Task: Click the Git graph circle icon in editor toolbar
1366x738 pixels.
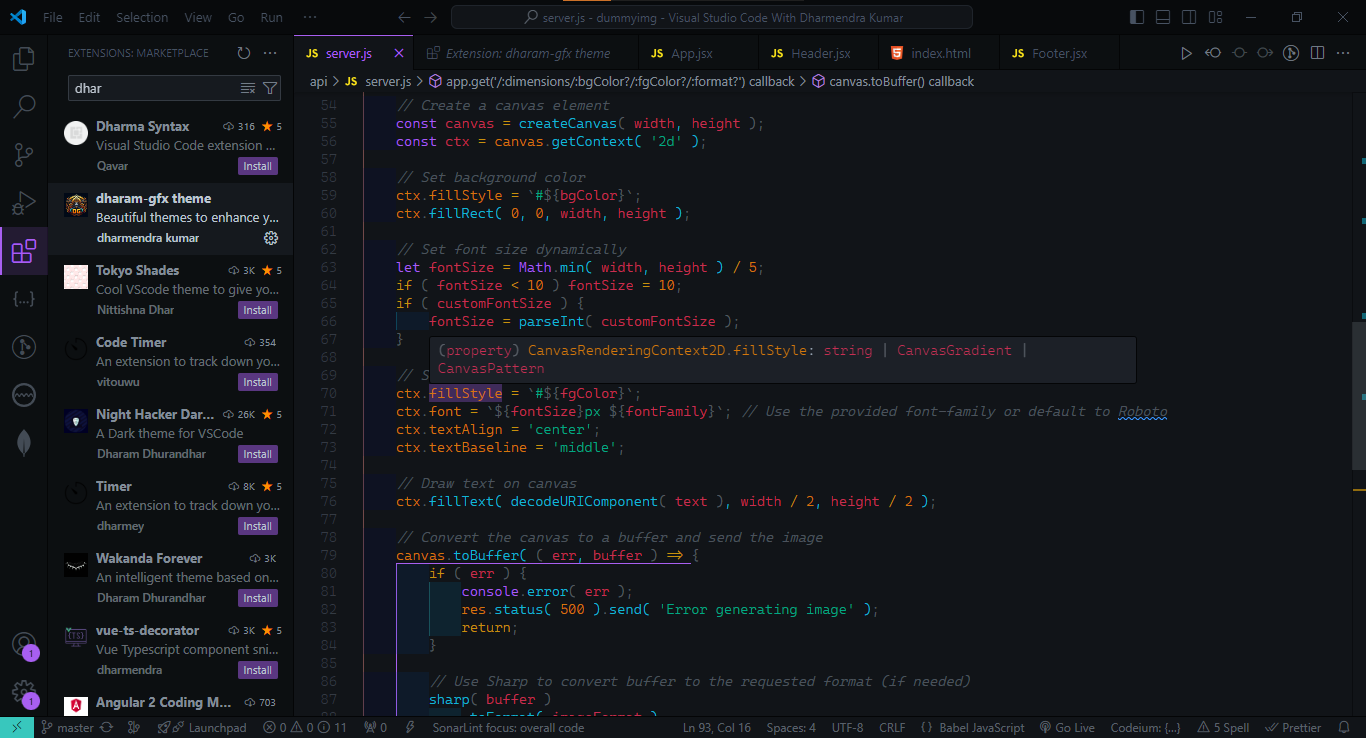Action: pyautogui.click(x=1291, y=53)
